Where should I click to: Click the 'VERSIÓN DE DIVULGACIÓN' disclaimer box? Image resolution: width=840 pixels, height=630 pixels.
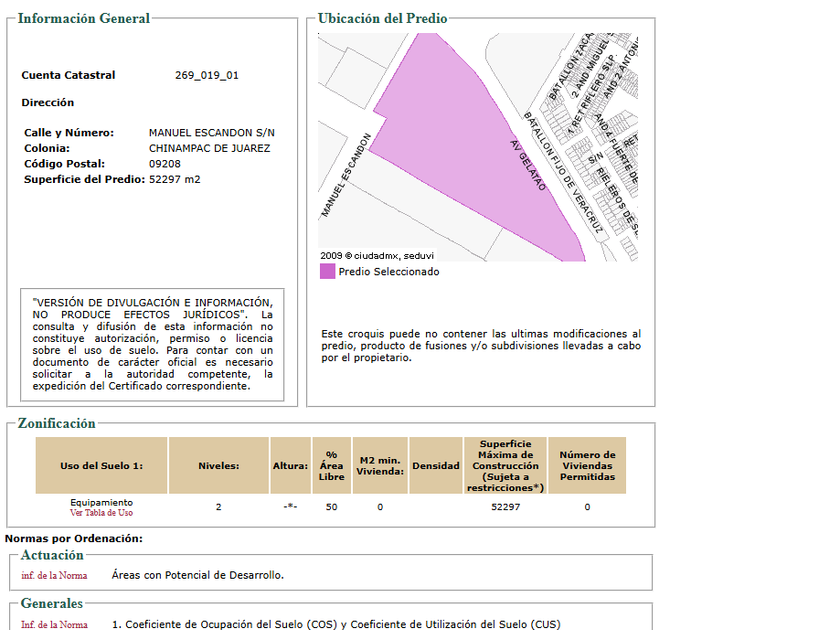point(152,344)
